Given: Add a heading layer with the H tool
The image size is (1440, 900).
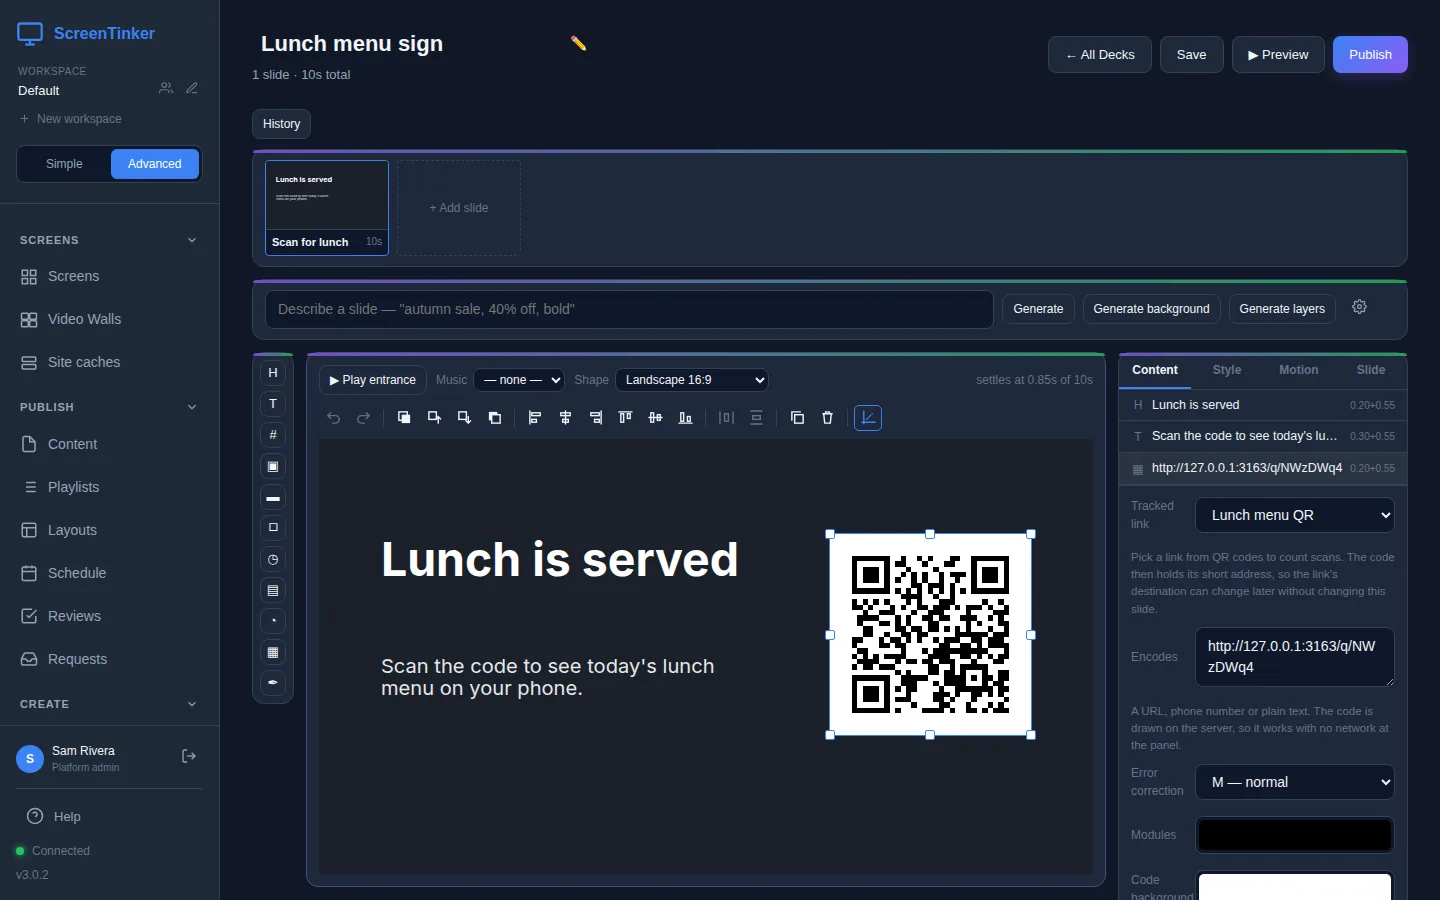Looking at the screenshot, I should 273,373.
